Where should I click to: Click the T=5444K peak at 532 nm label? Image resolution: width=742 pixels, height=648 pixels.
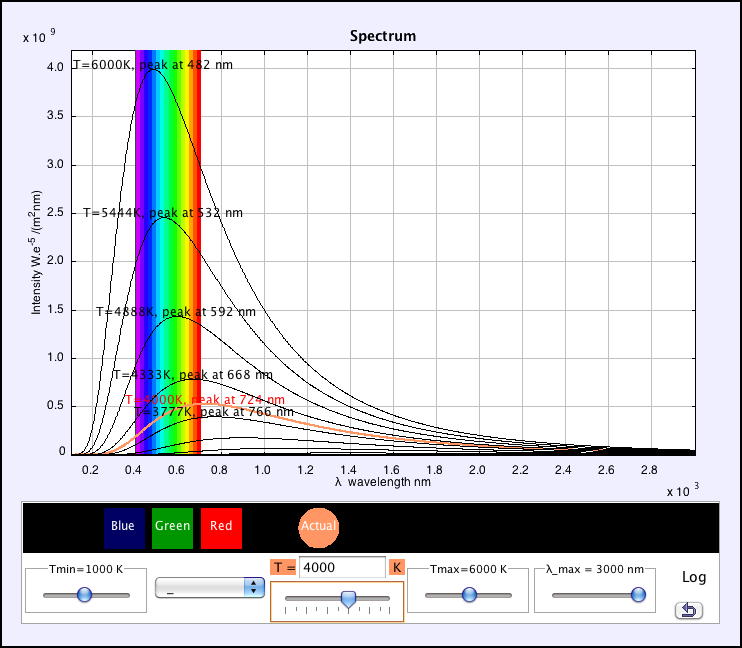pos(163,213)
